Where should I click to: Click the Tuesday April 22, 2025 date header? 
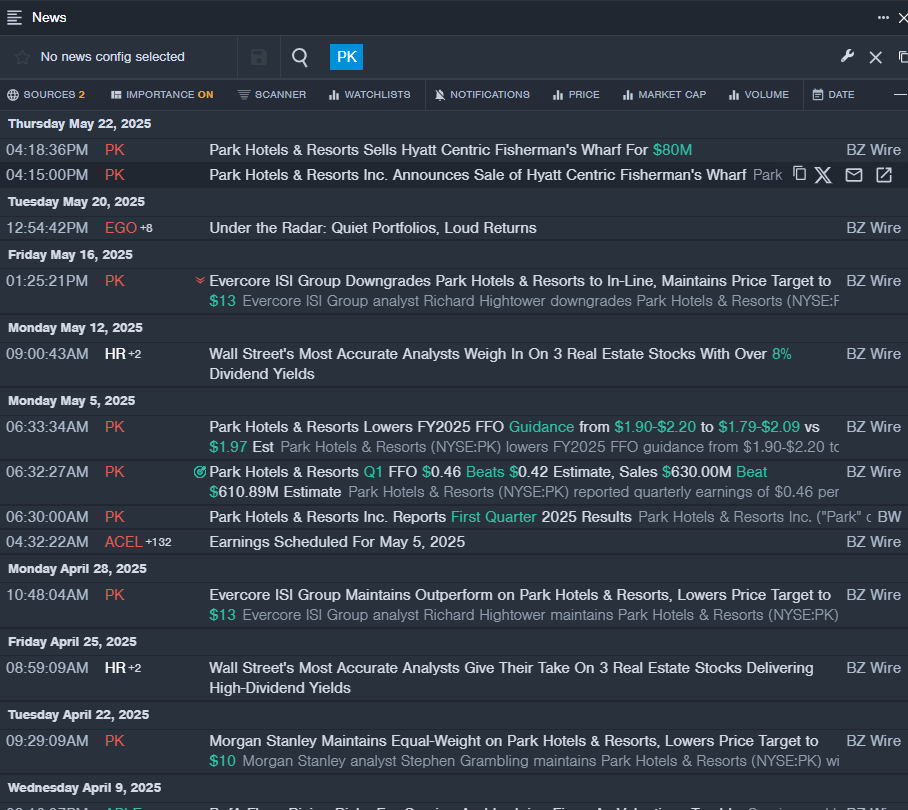coord(78,714)
